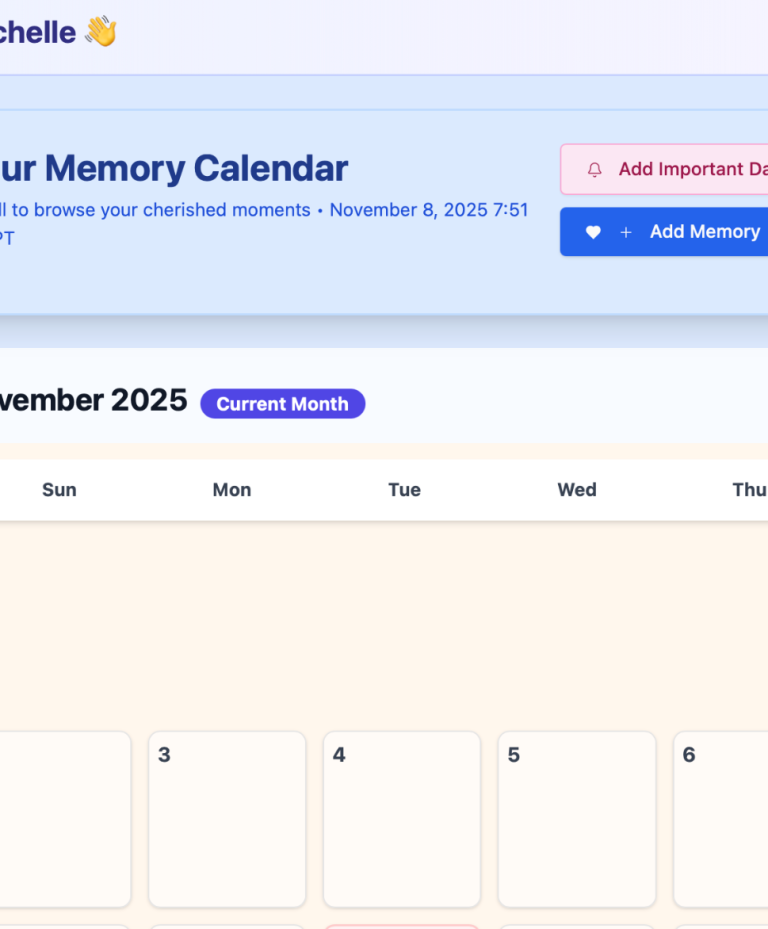Click the Mon weekday column header
The height and width of the screenshot is (929, 768).
[232, 490]
